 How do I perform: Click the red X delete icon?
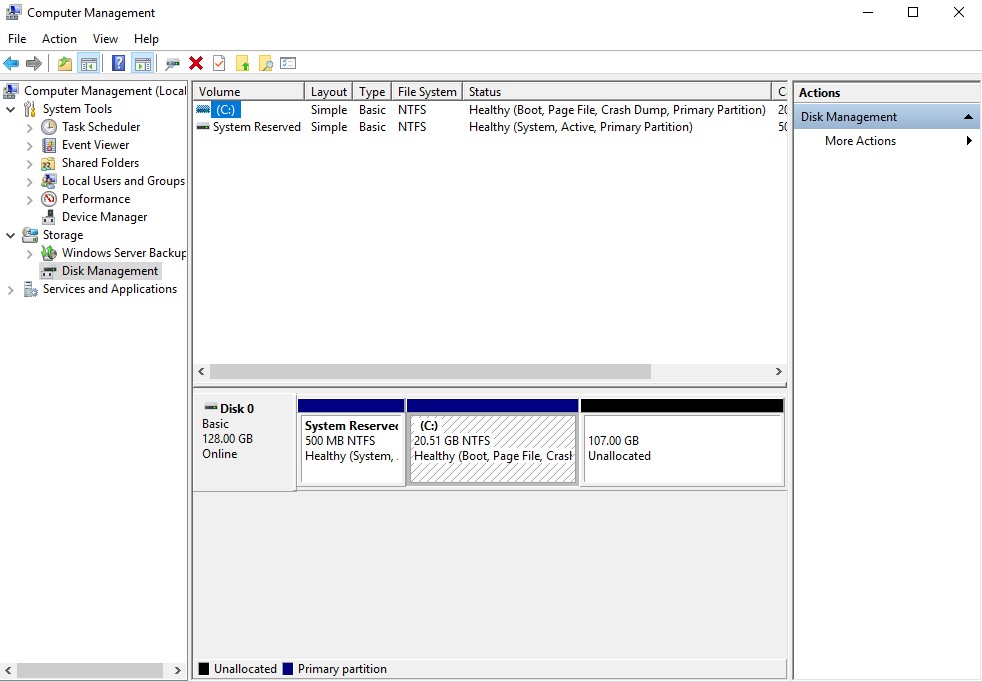(x=196, y=64)
